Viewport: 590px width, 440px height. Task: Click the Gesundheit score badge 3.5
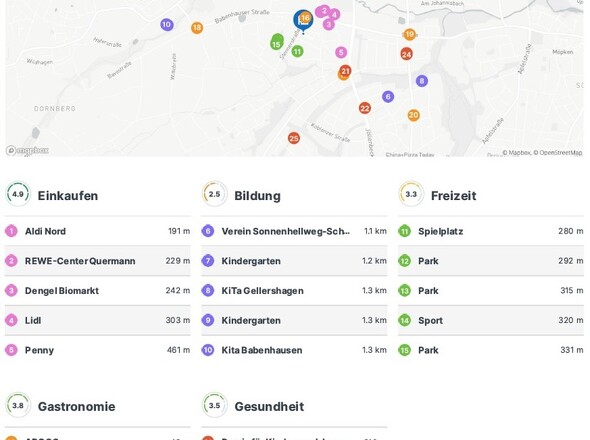pos(214,405)
